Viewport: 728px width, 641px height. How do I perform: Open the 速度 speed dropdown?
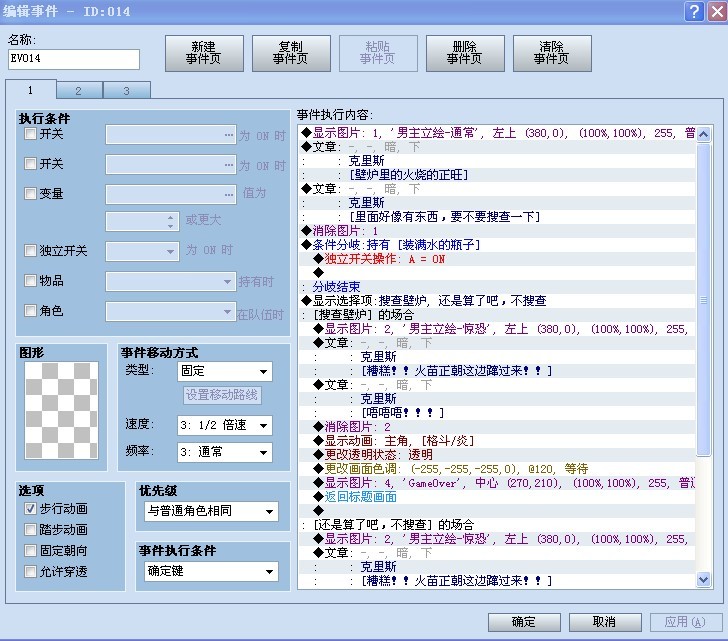point(225,425)
